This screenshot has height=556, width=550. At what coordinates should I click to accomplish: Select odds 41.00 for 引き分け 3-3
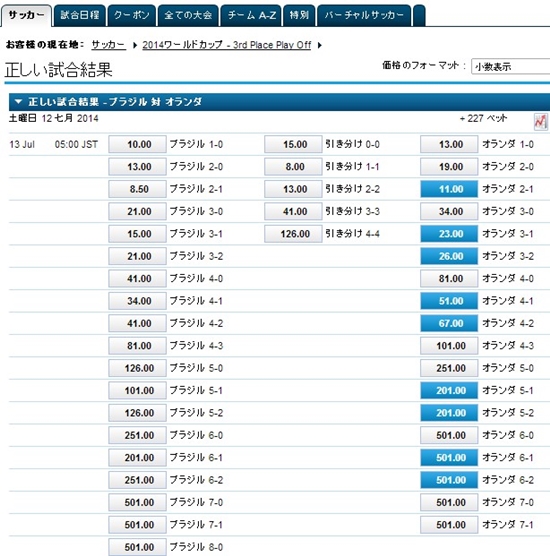point(293,211)
